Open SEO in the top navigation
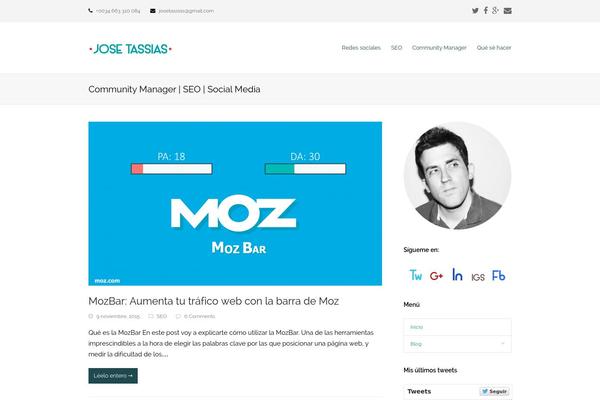This screenshot has height=400, width=600. tap(396, 48)
